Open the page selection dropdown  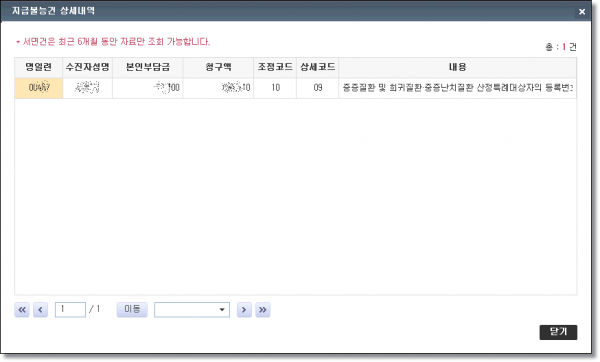[192, 310]
